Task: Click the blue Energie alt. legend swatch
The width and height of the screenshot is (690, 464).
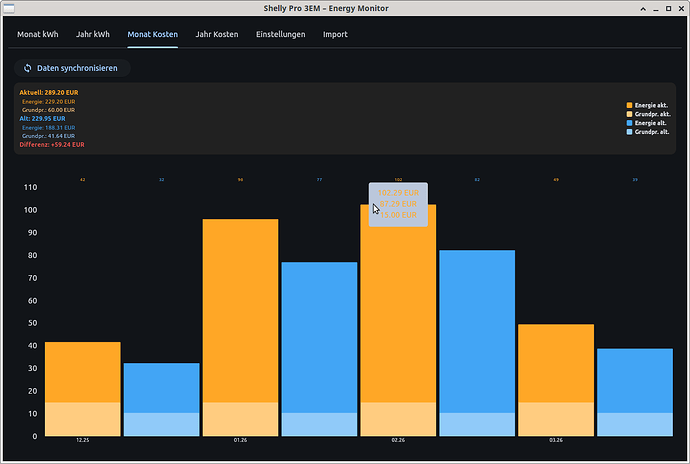Action: click(629, 123)
